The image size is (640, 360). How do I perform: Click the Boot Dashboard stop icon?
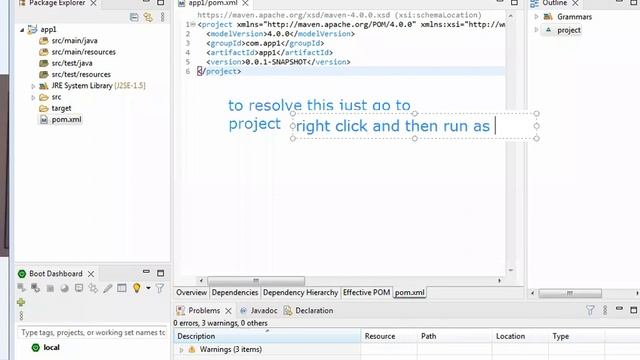click(x=50, y=289)
